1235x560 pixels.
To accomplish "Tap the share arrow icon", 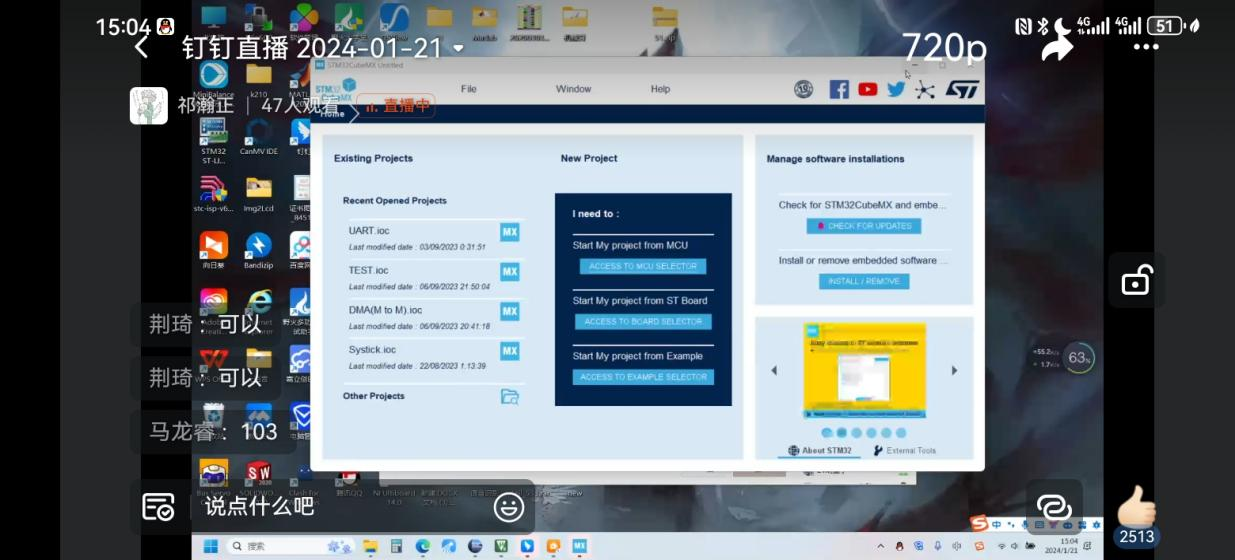I will [x=1057, y=45].
